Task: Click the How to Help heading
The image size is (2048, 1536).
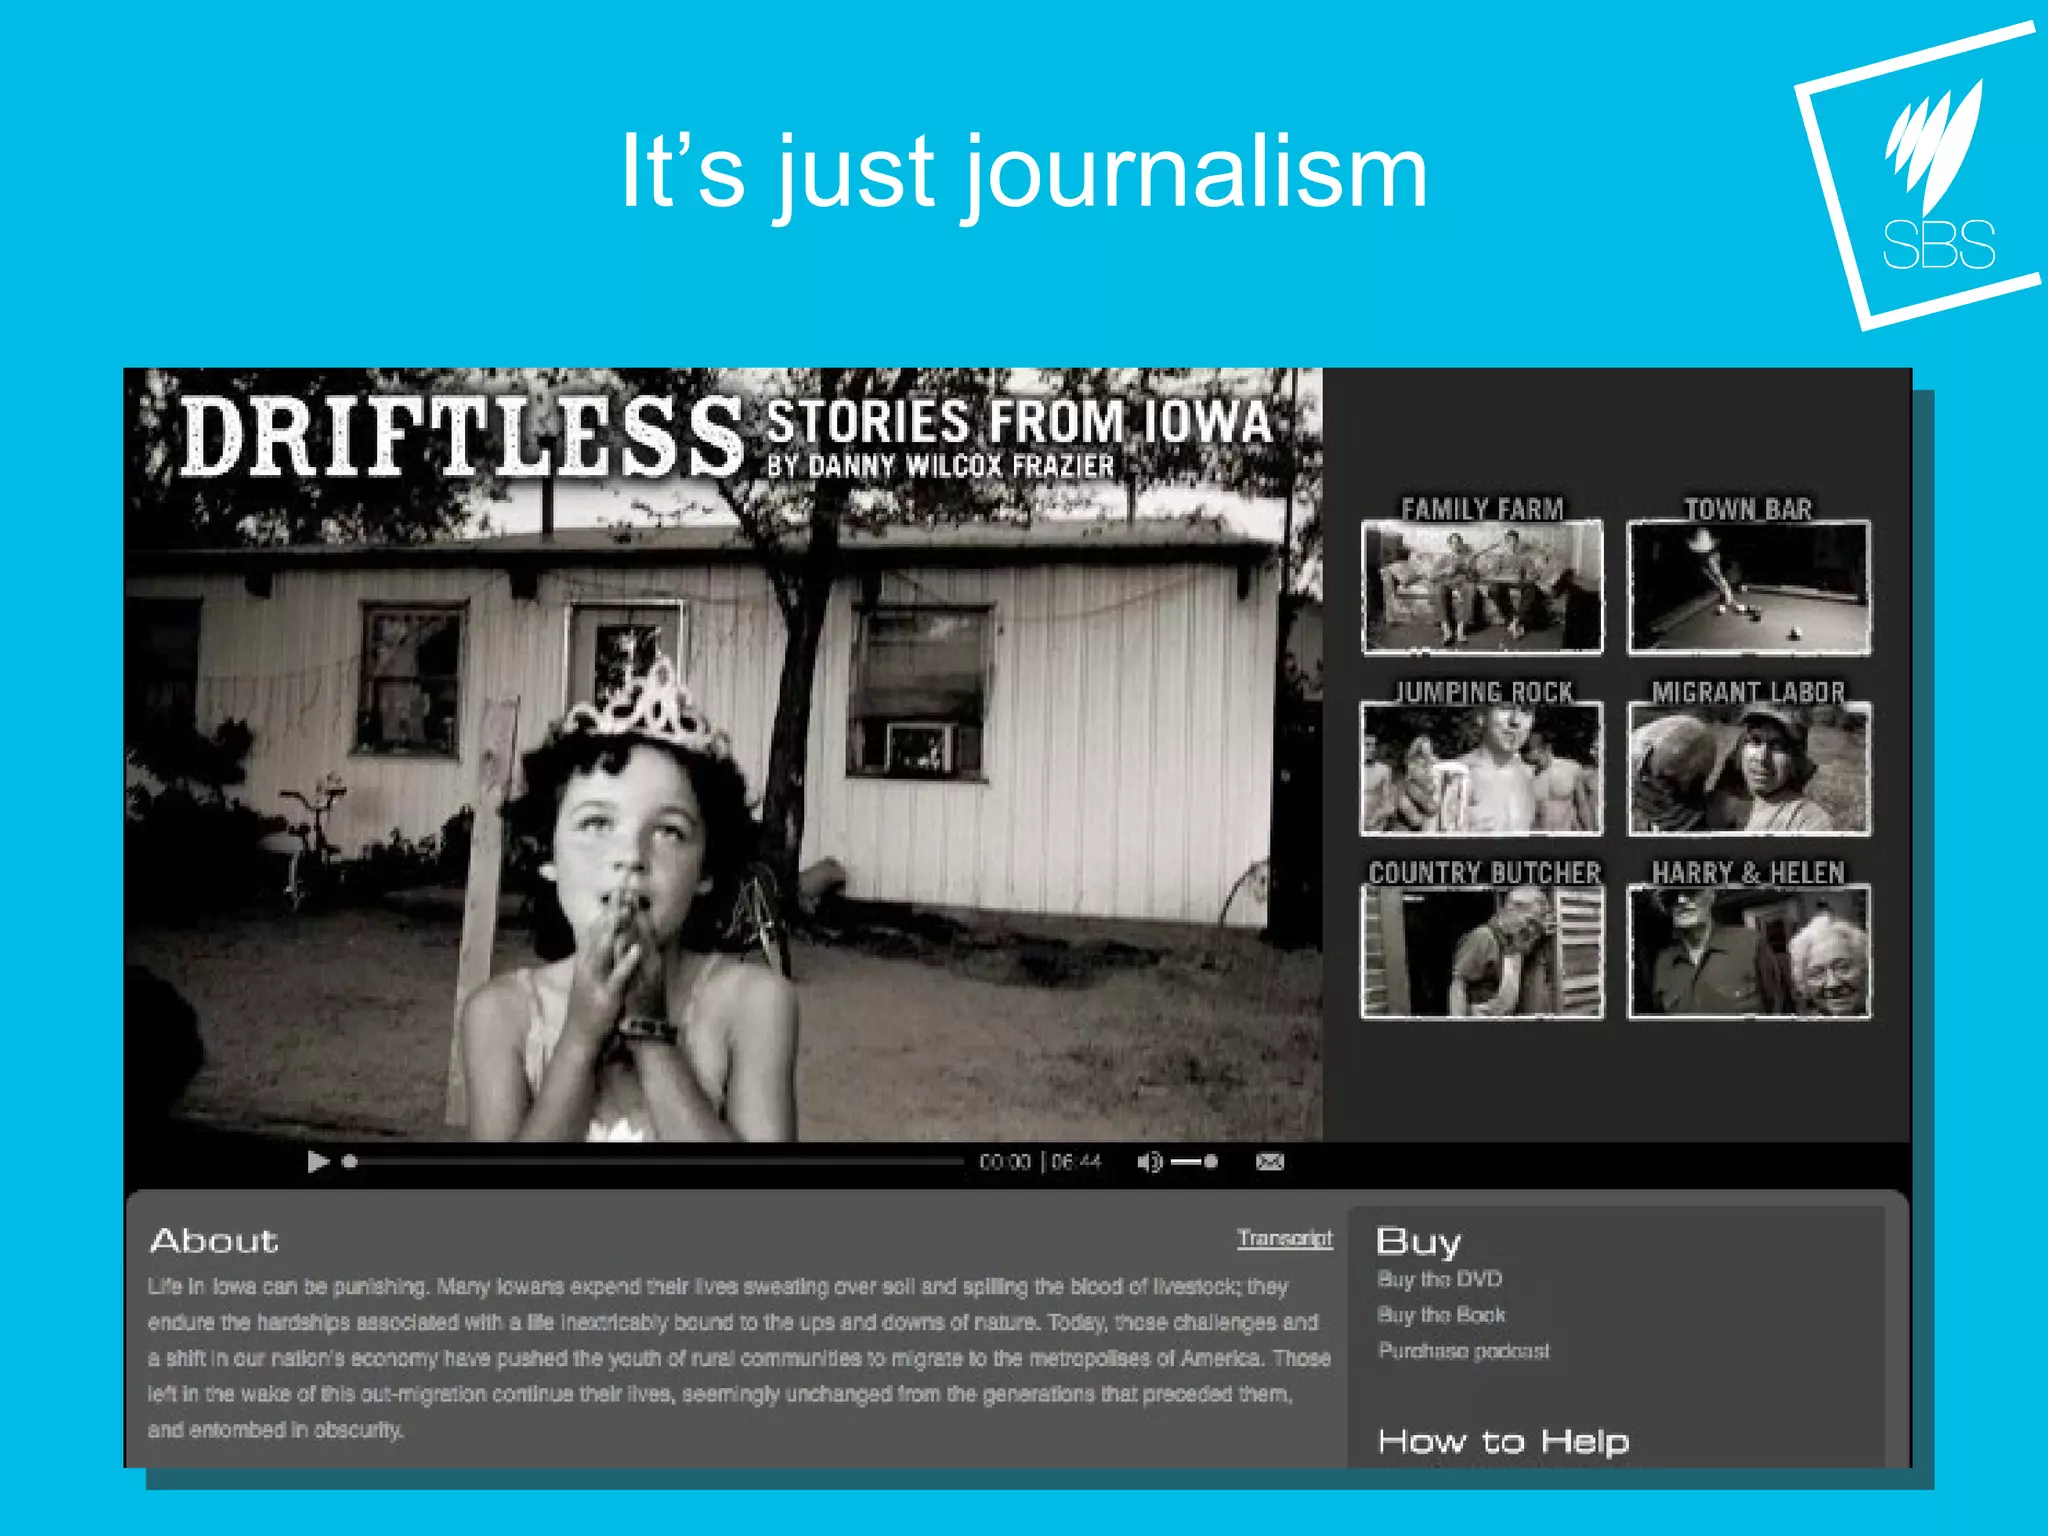Action: click(x=1503, y=1441)
